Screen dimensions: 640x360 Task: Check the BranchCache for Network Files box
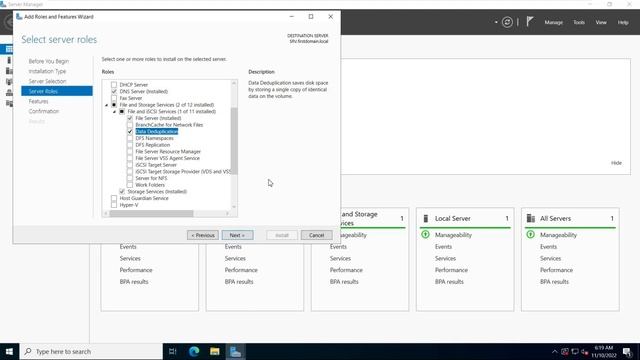pos(130,125)
